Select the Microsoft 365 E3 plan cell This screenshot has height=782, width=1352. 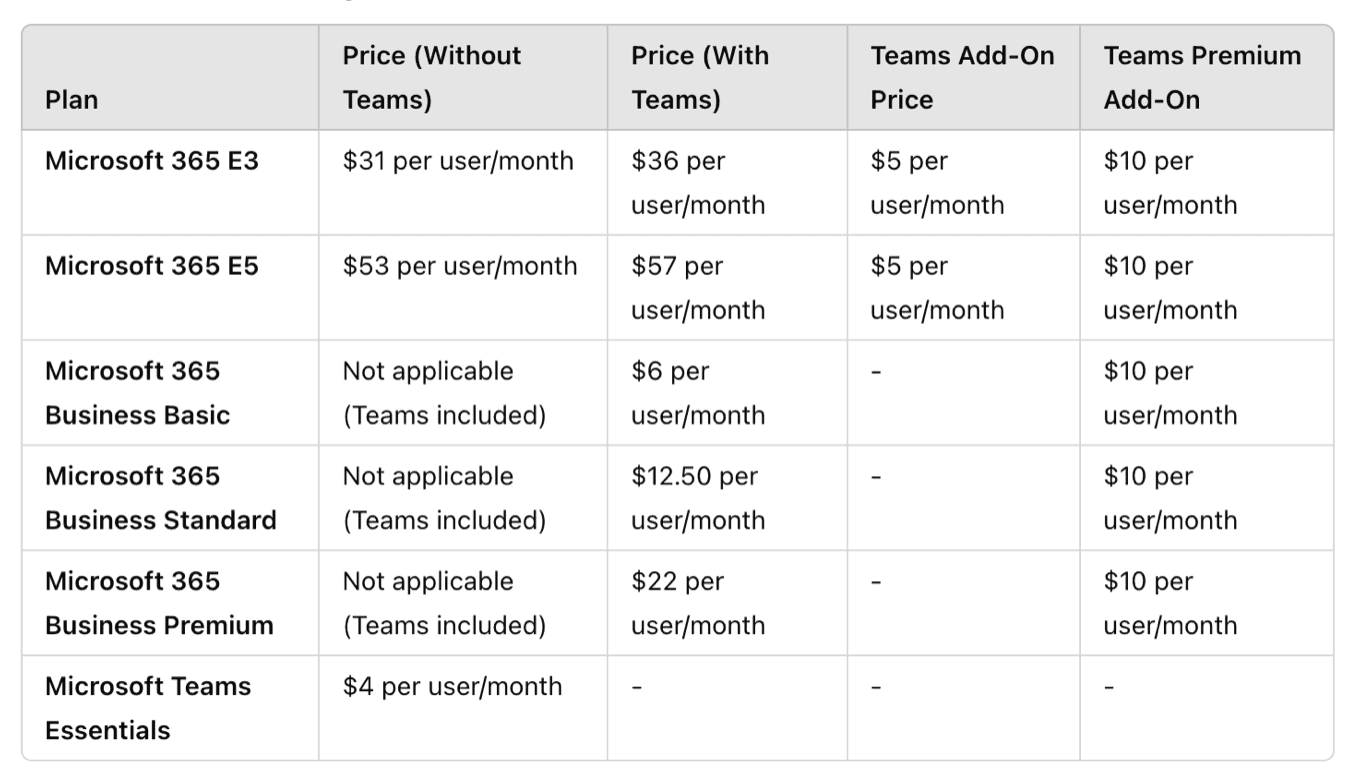[x=152, y=160]
